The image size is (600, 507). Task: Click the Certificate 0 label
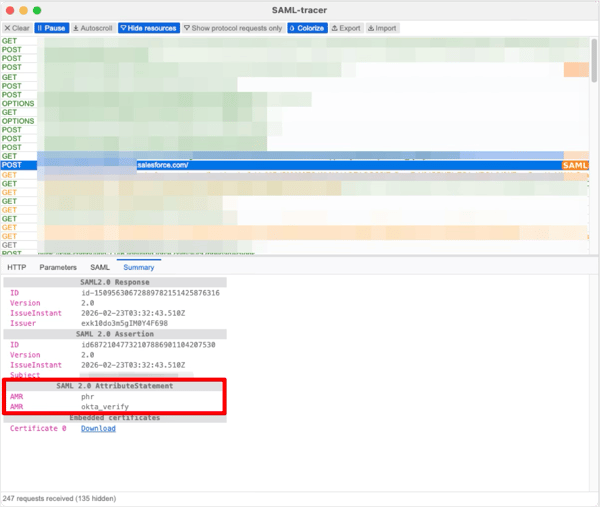tap(38, 428)
